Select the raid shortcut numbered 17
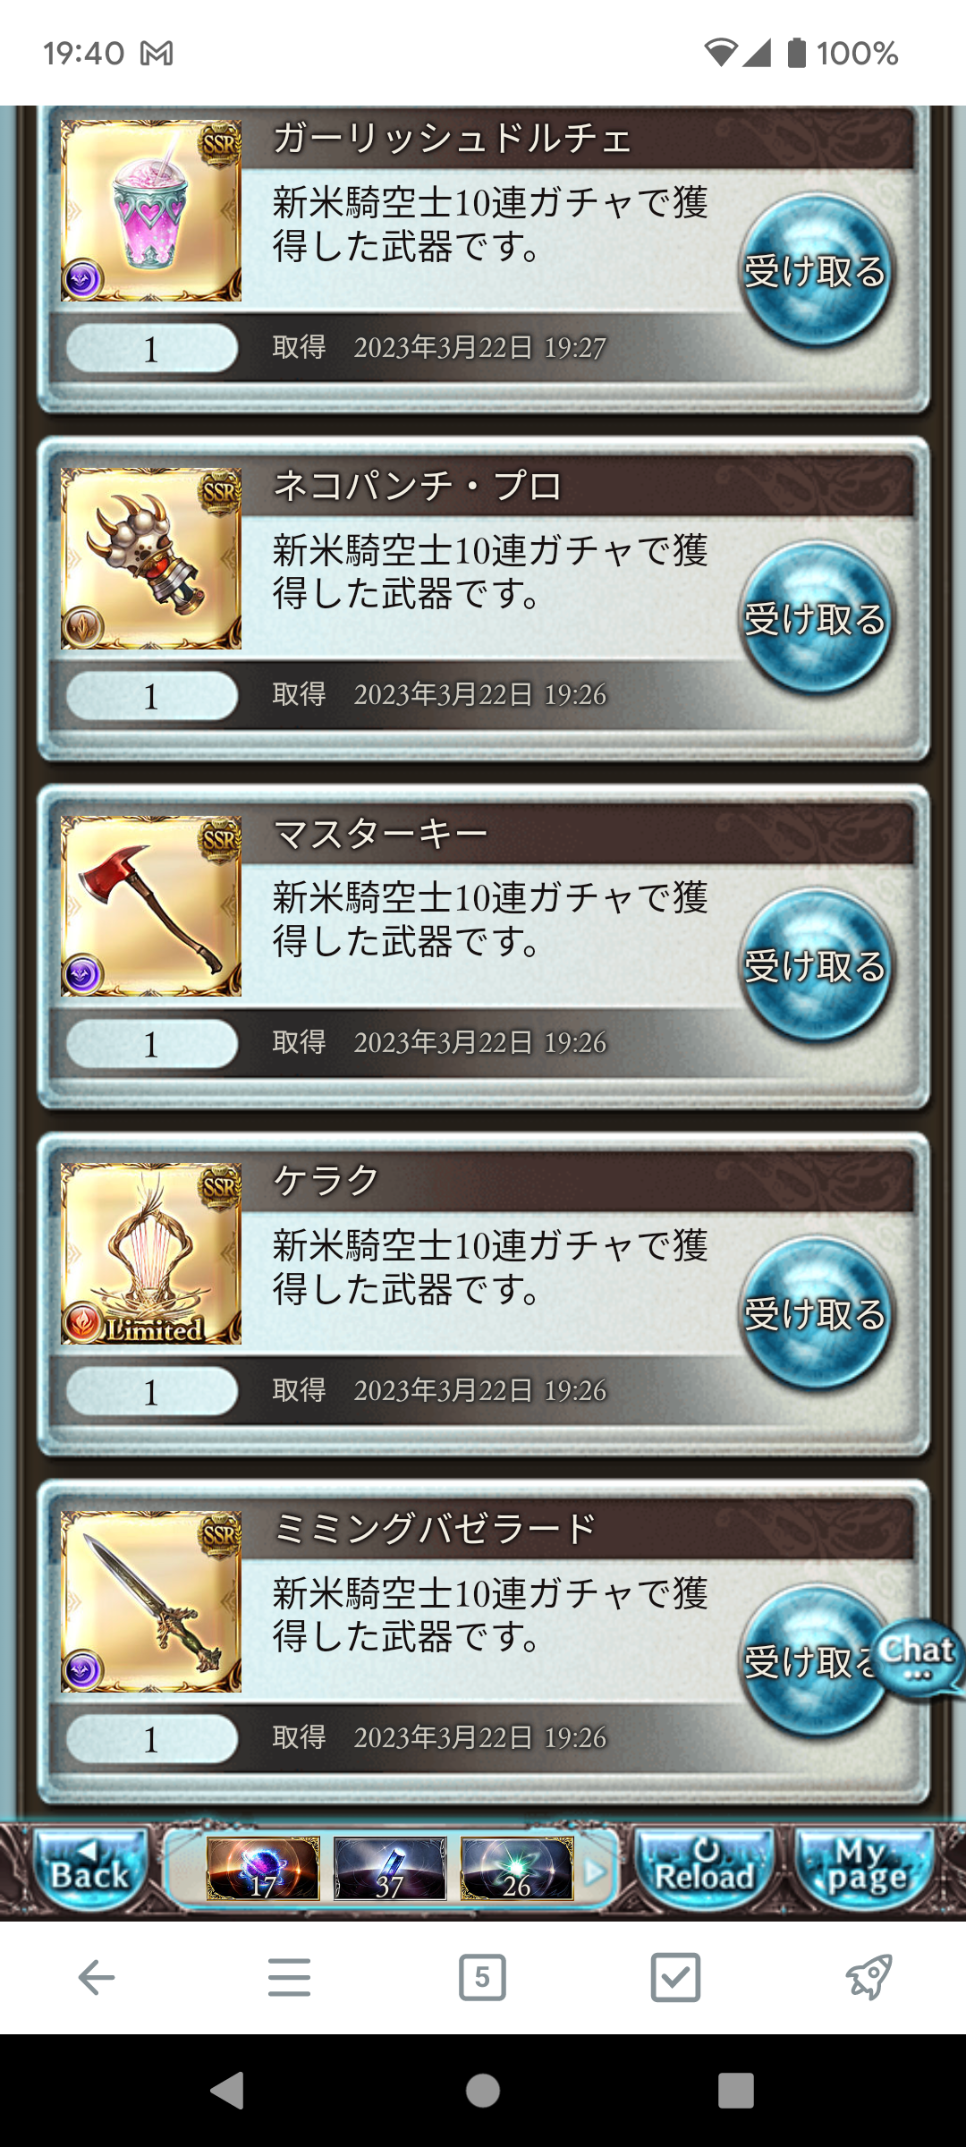 pos(263,1868)
